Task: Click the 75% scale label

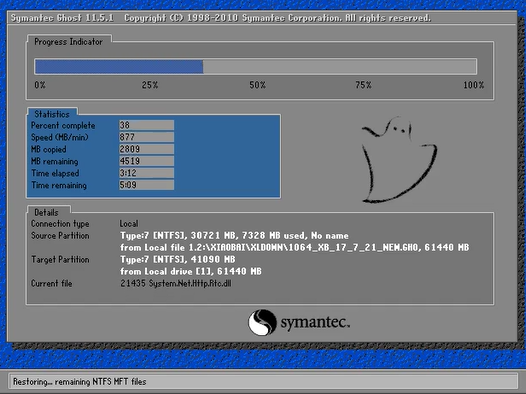Action: [x=363, y=85]
